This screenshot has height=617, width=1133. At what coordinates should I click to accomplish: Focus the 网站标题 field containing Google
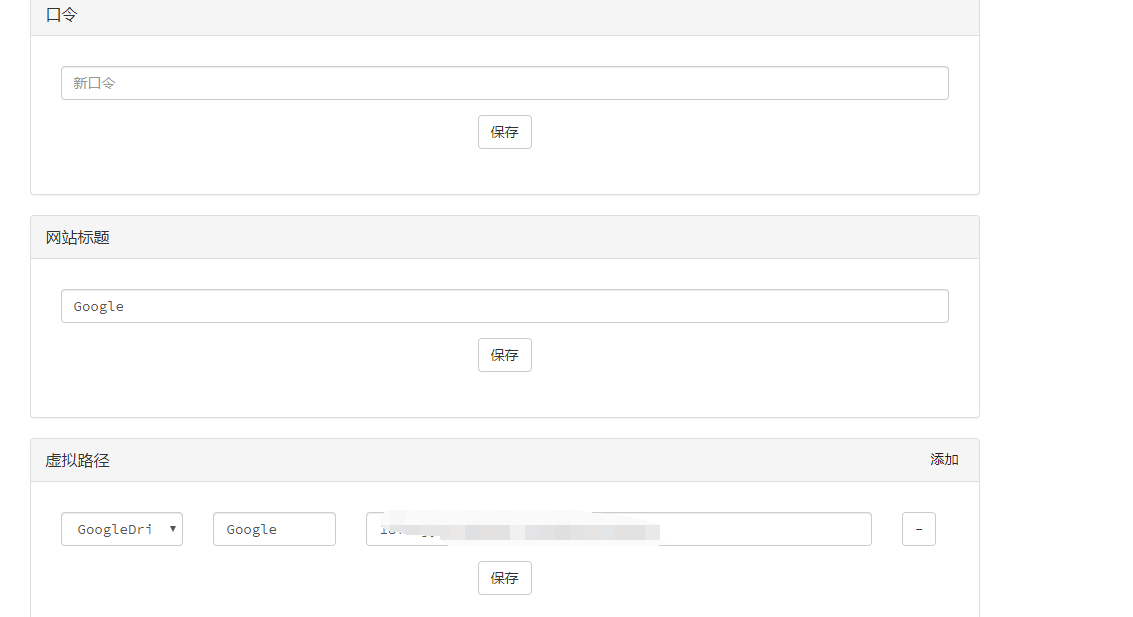point(504,306)
